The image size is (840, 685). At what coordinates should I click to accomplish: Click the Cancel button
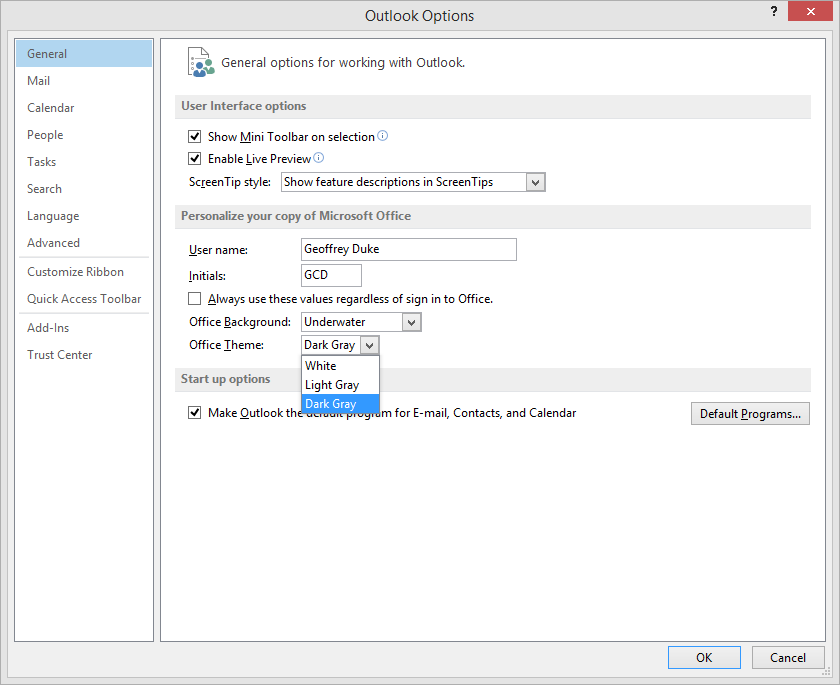pos(788,658)
